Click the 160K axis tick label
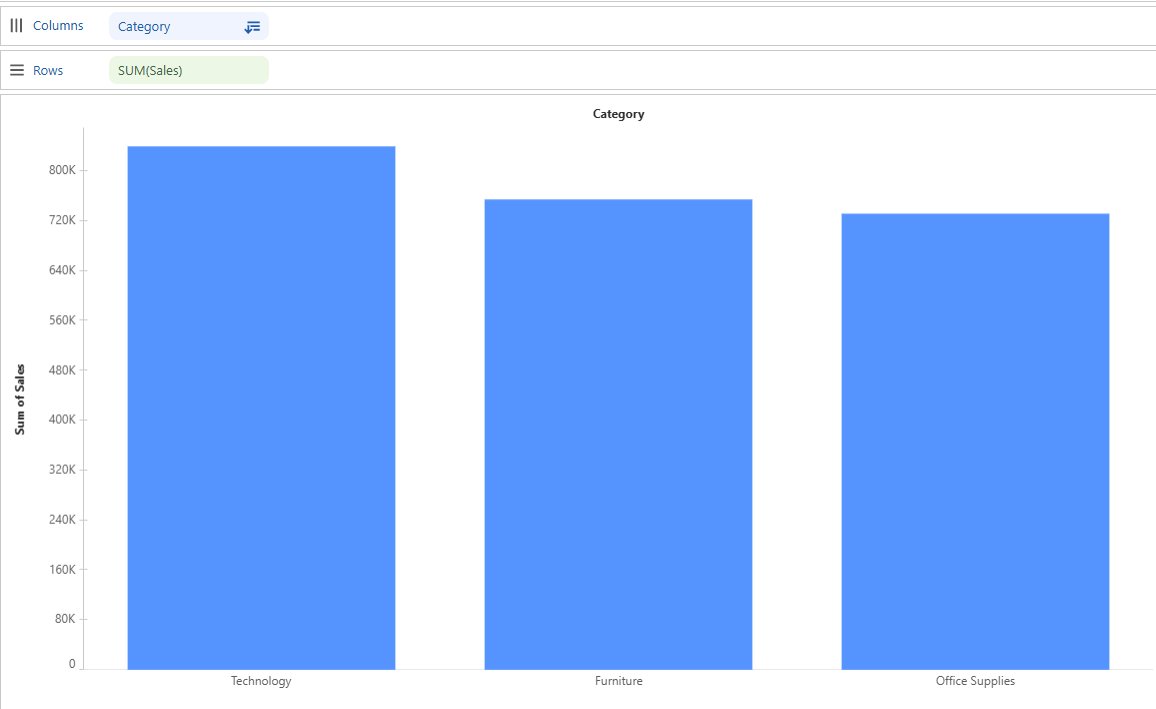This screenshot has height=709, width=1156. point(63,570)
